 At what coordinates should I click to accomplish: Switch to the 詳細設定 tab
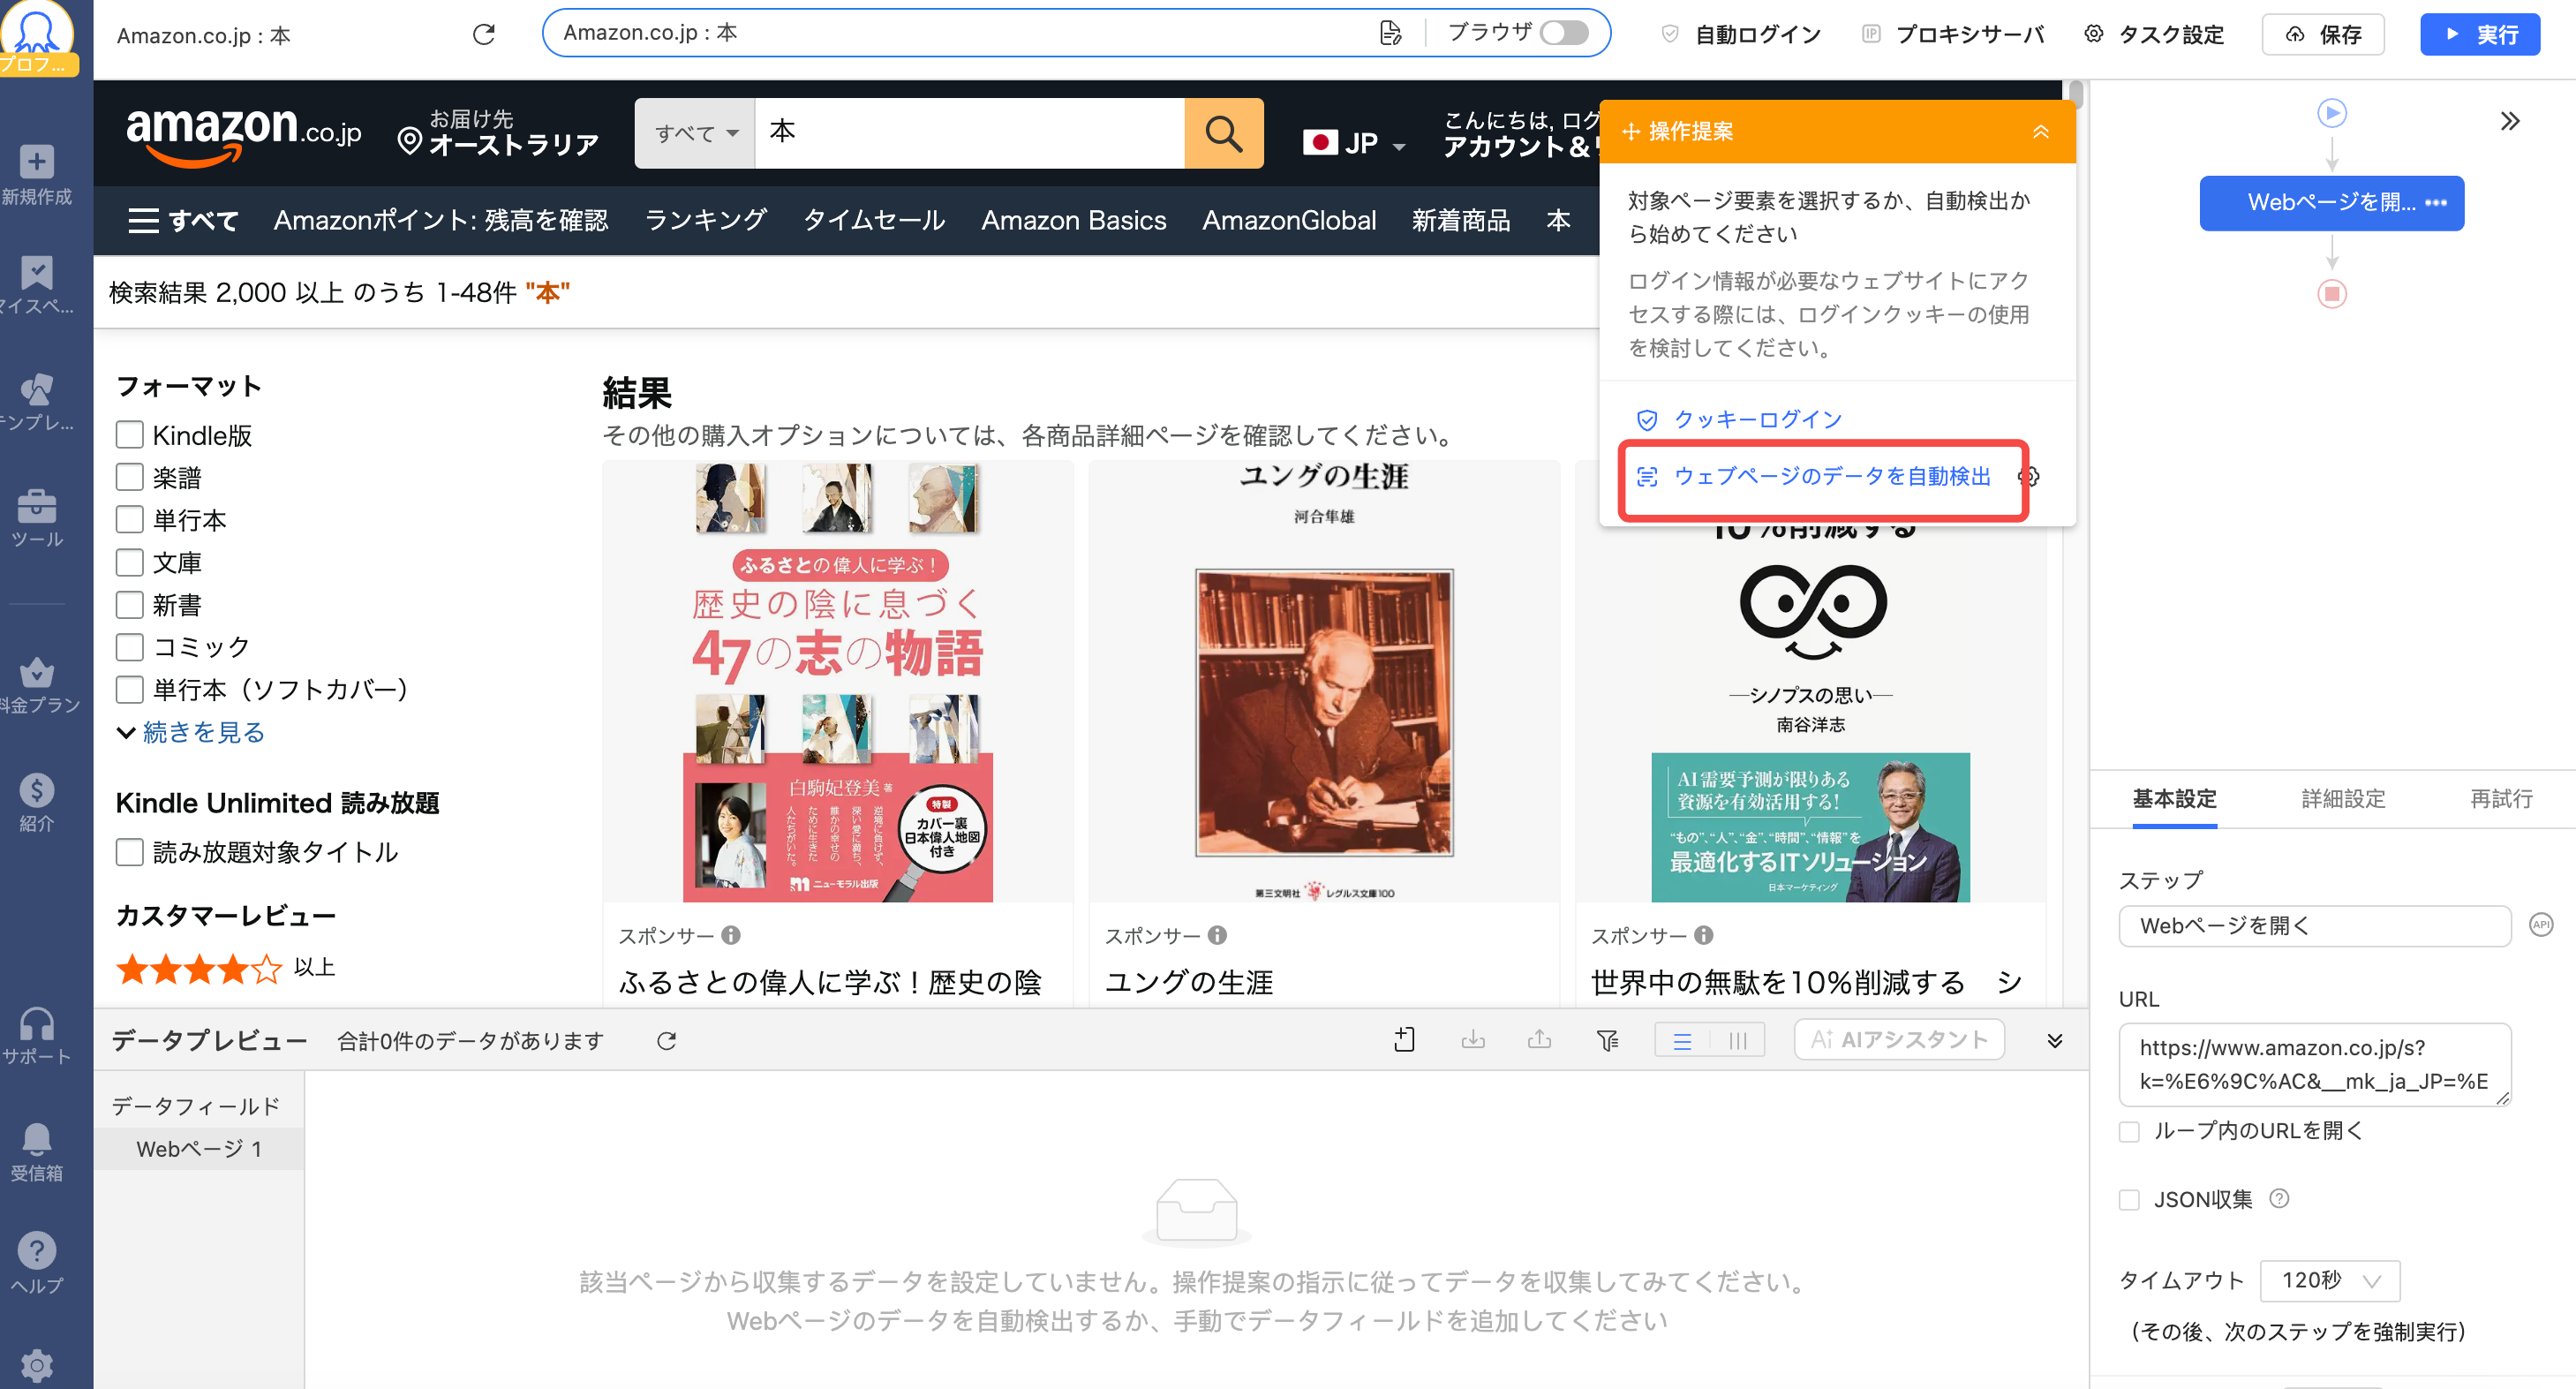coord(2343,798)
